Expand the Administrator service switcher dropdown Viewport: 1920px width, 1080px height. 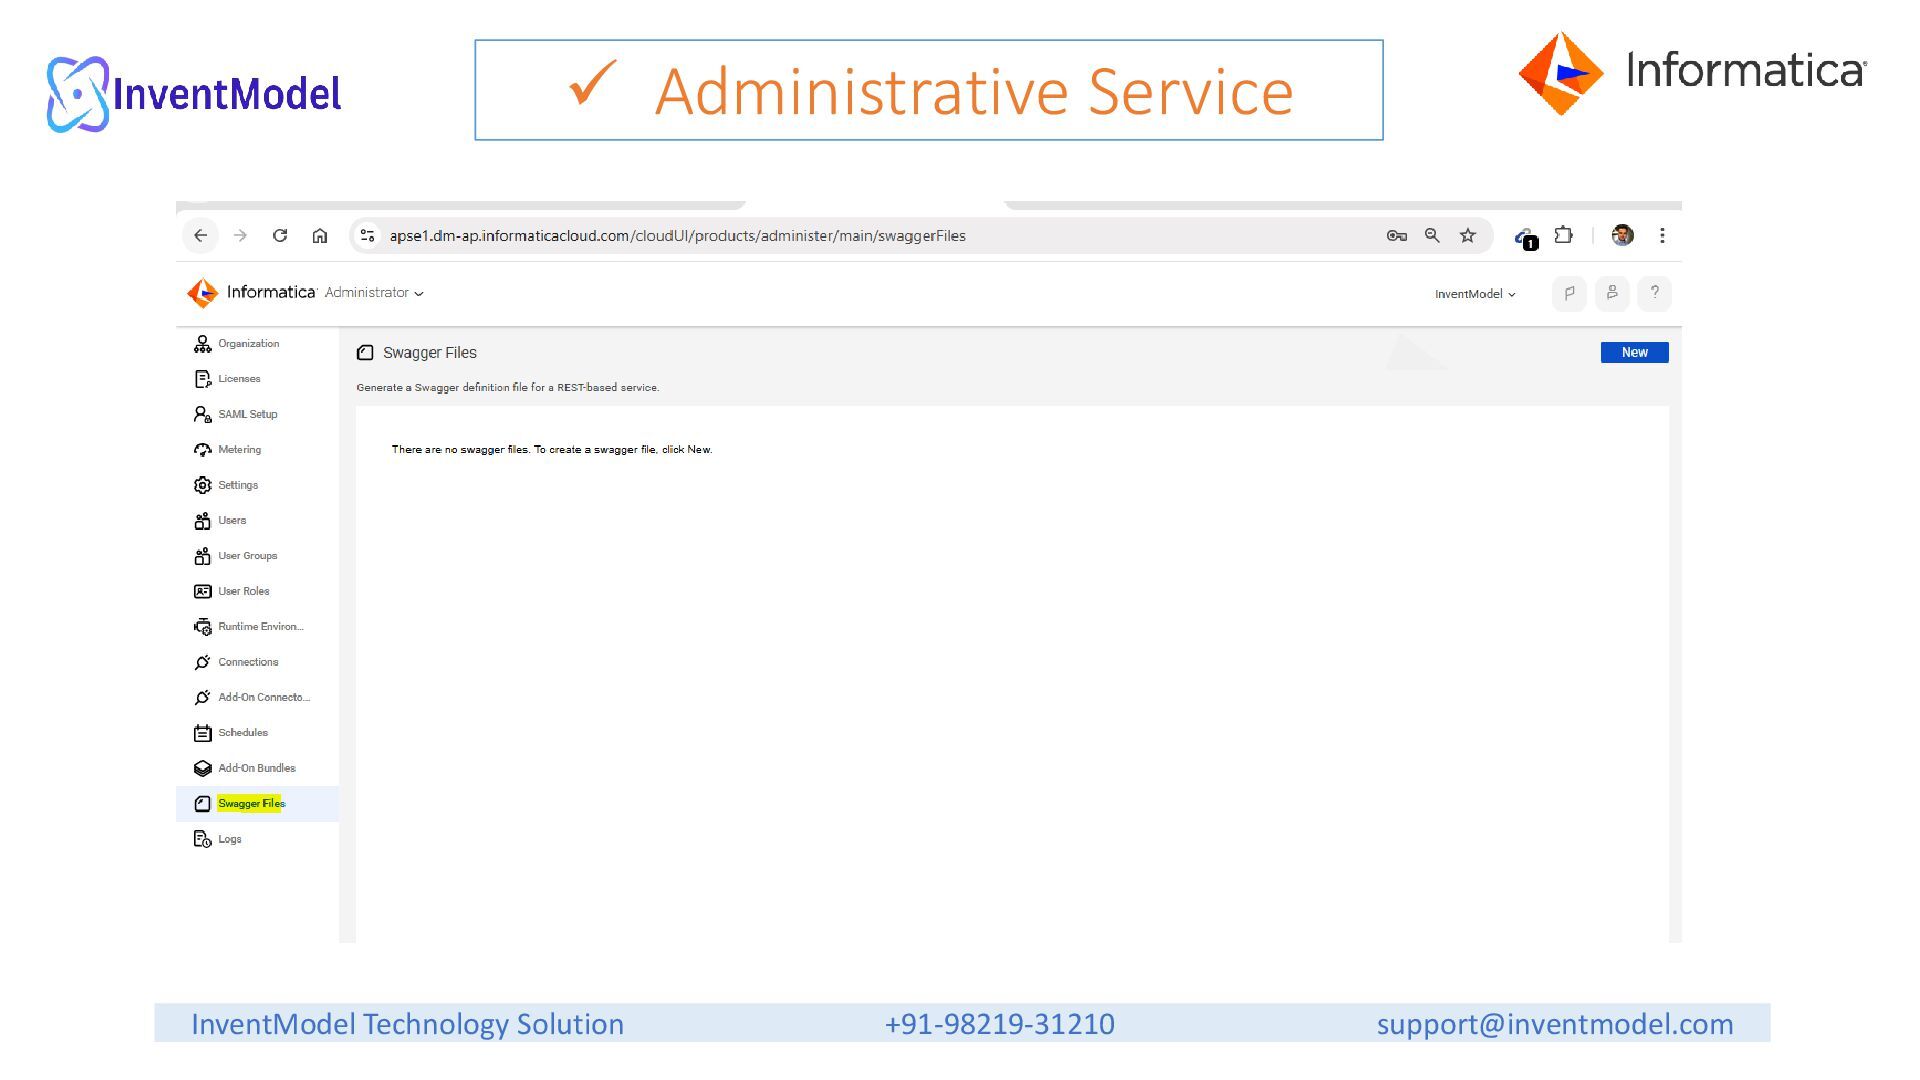pyautogui.click(x=374, y=293)
